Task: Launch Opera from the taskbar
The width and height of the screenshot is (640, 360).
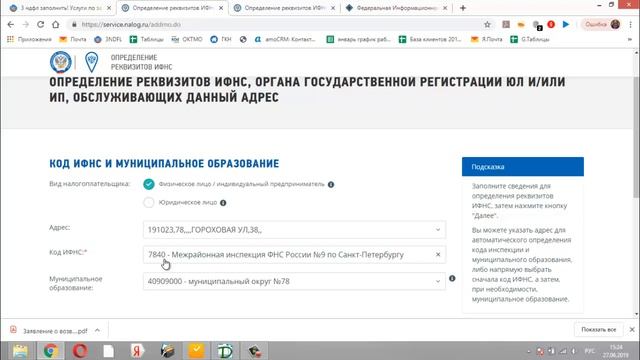Action: (80, 351)
